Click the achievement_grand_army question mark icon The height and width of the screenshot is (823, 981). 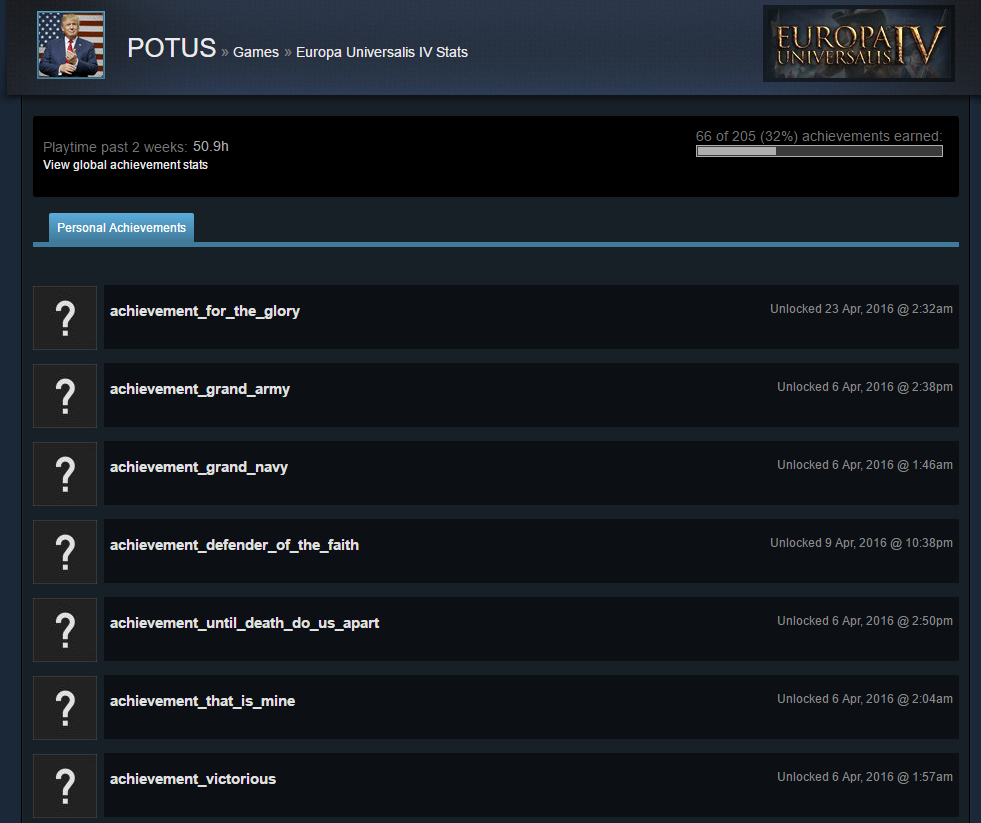[65, 396]
